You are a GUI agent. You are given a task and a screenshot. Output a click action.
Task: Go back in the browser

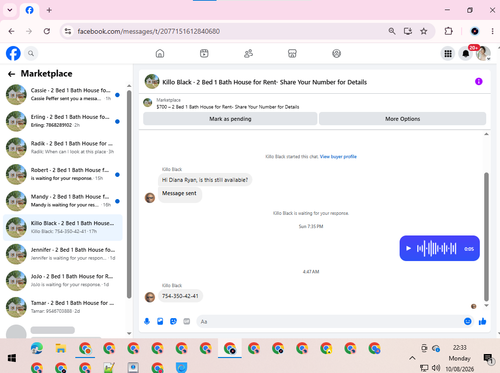click(x=11, y=31)
